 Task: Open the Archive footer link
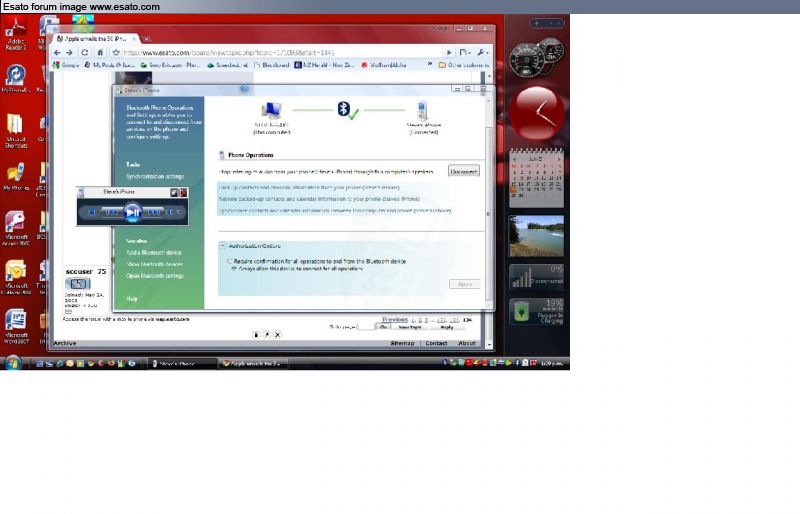point(65,343)
